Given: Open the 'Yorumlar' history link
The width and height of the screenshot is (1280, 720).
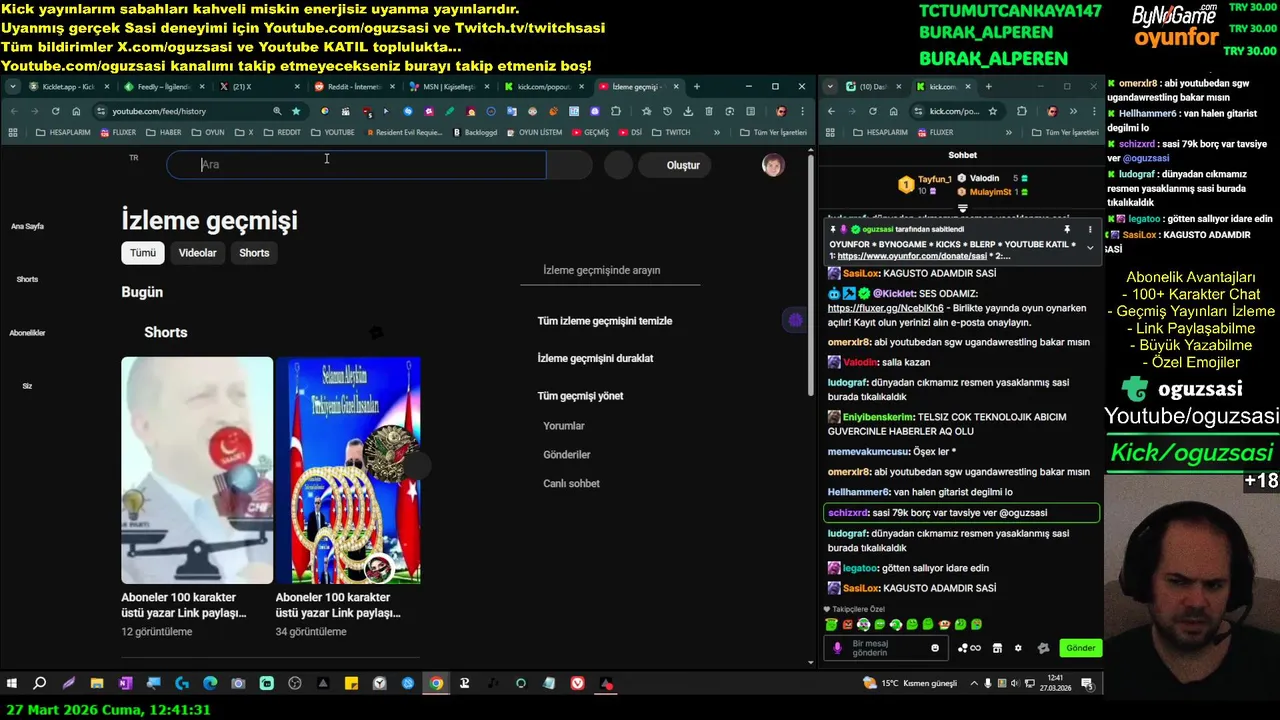Looking at the screenshot, I should [564, 426].
